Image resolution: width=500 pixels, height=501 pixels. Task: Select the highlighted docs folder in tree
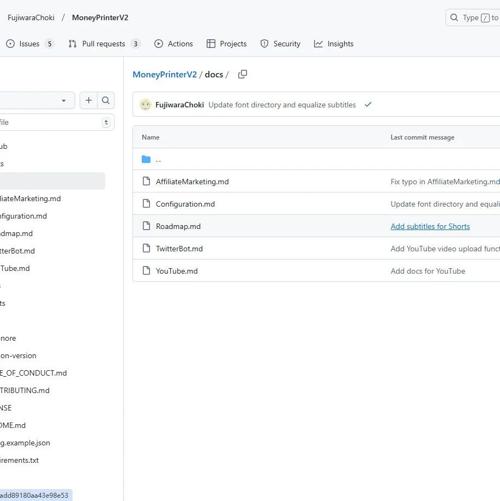tap(52, 181)
